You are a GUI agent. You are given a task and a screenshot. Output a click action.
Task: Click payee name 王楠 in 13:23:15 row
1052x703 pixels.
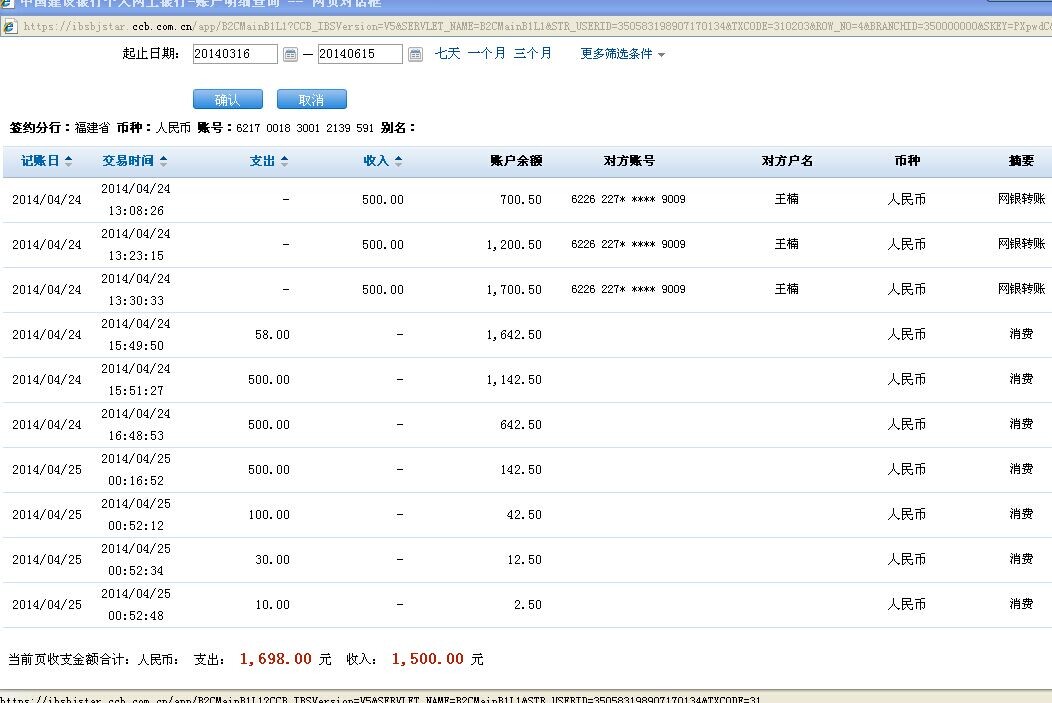tap(786, 244)
